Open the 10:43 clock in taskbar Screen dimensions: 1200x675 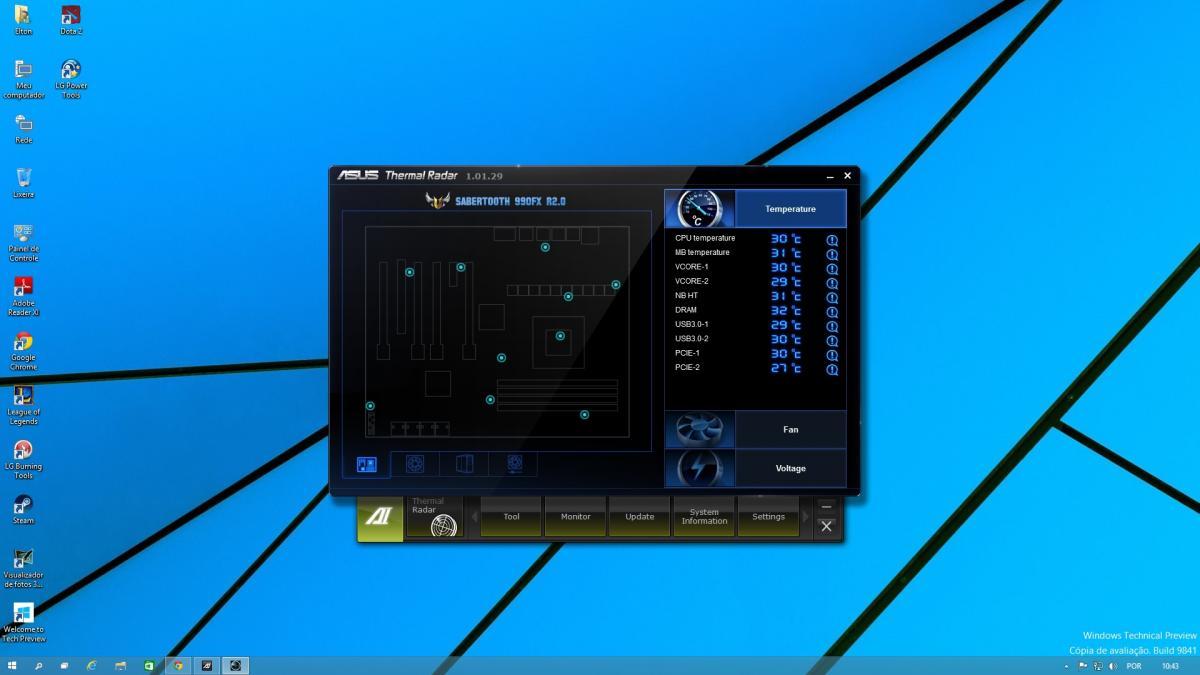[x=1170, y=666]
